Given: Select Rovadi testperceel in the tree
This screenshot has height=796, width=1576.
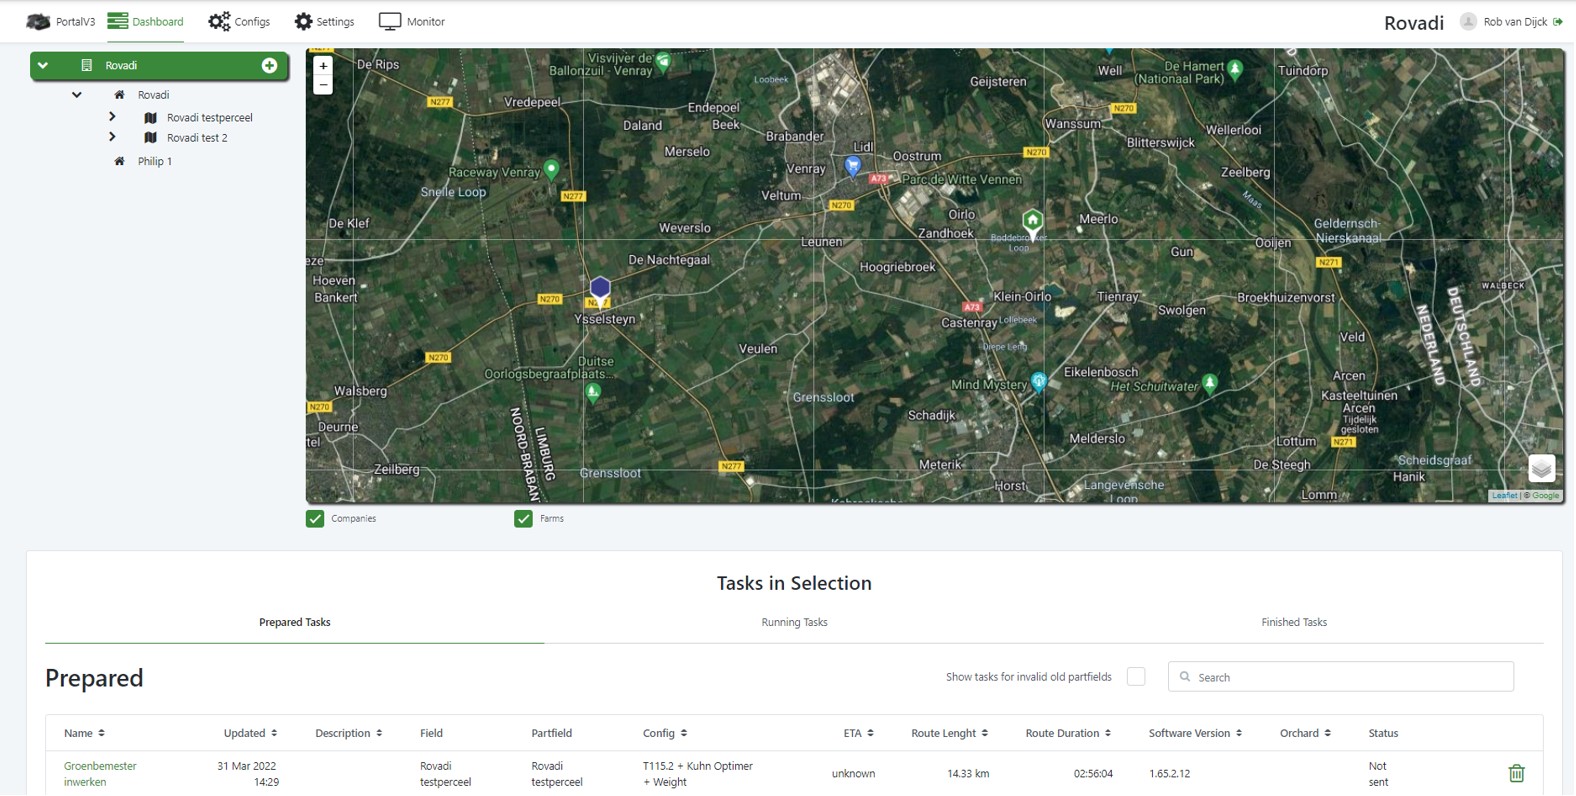Looking at the screenshot, I should [210, 117].
